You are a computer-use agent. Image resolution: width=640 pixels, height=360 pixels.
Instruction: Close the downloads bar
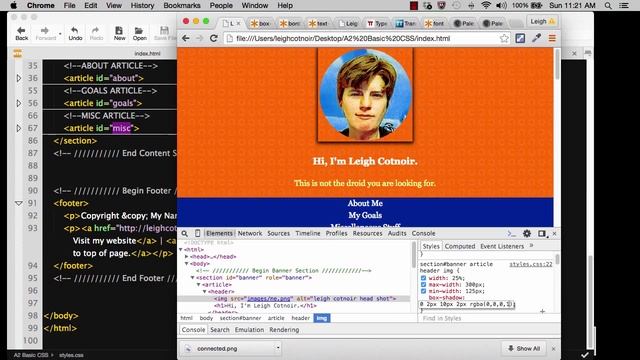pos(553,349)
